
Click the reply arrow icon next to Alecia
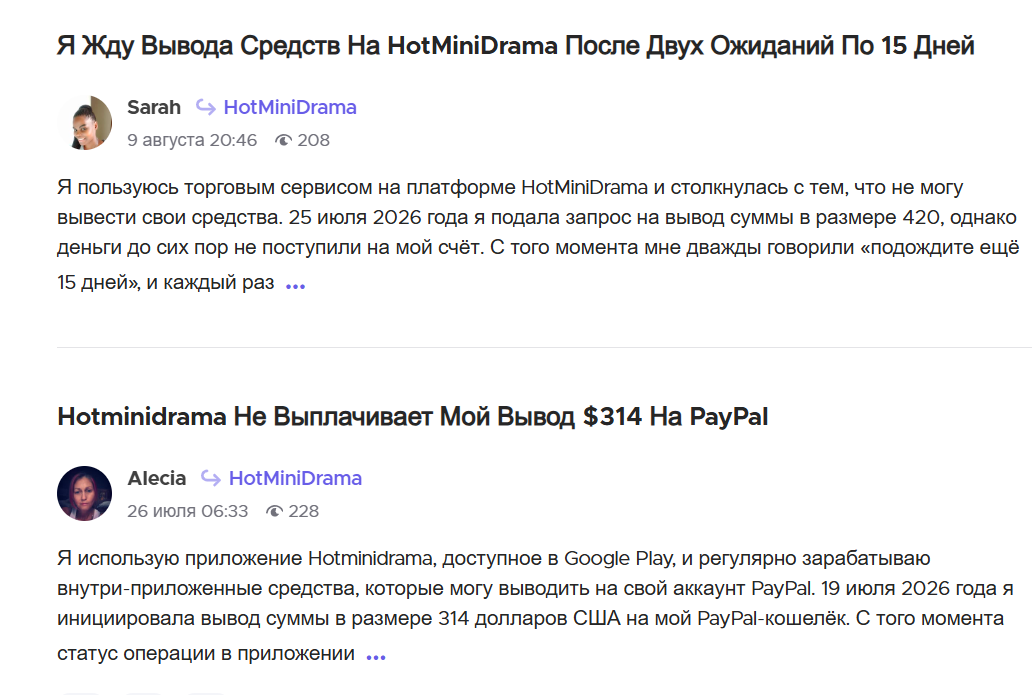[x=210, y=478]
